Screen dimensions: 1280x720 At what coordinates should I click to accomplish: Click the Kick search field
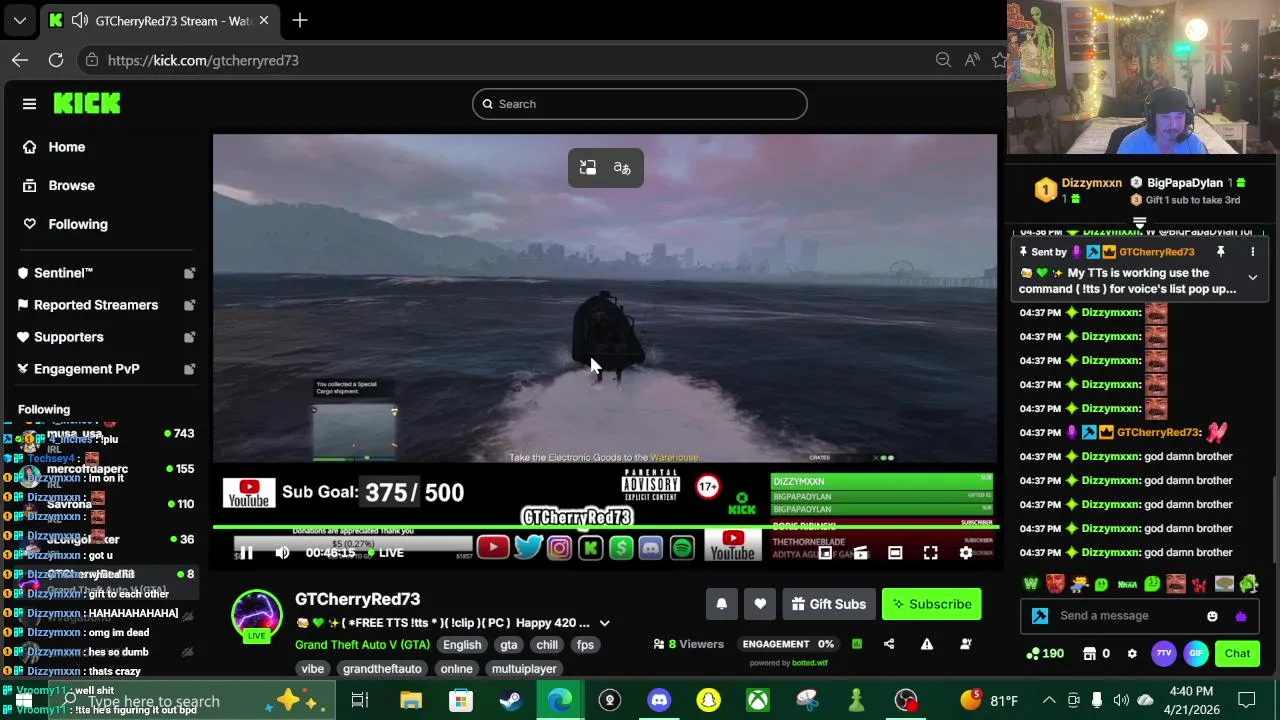[x=639, y=104]
